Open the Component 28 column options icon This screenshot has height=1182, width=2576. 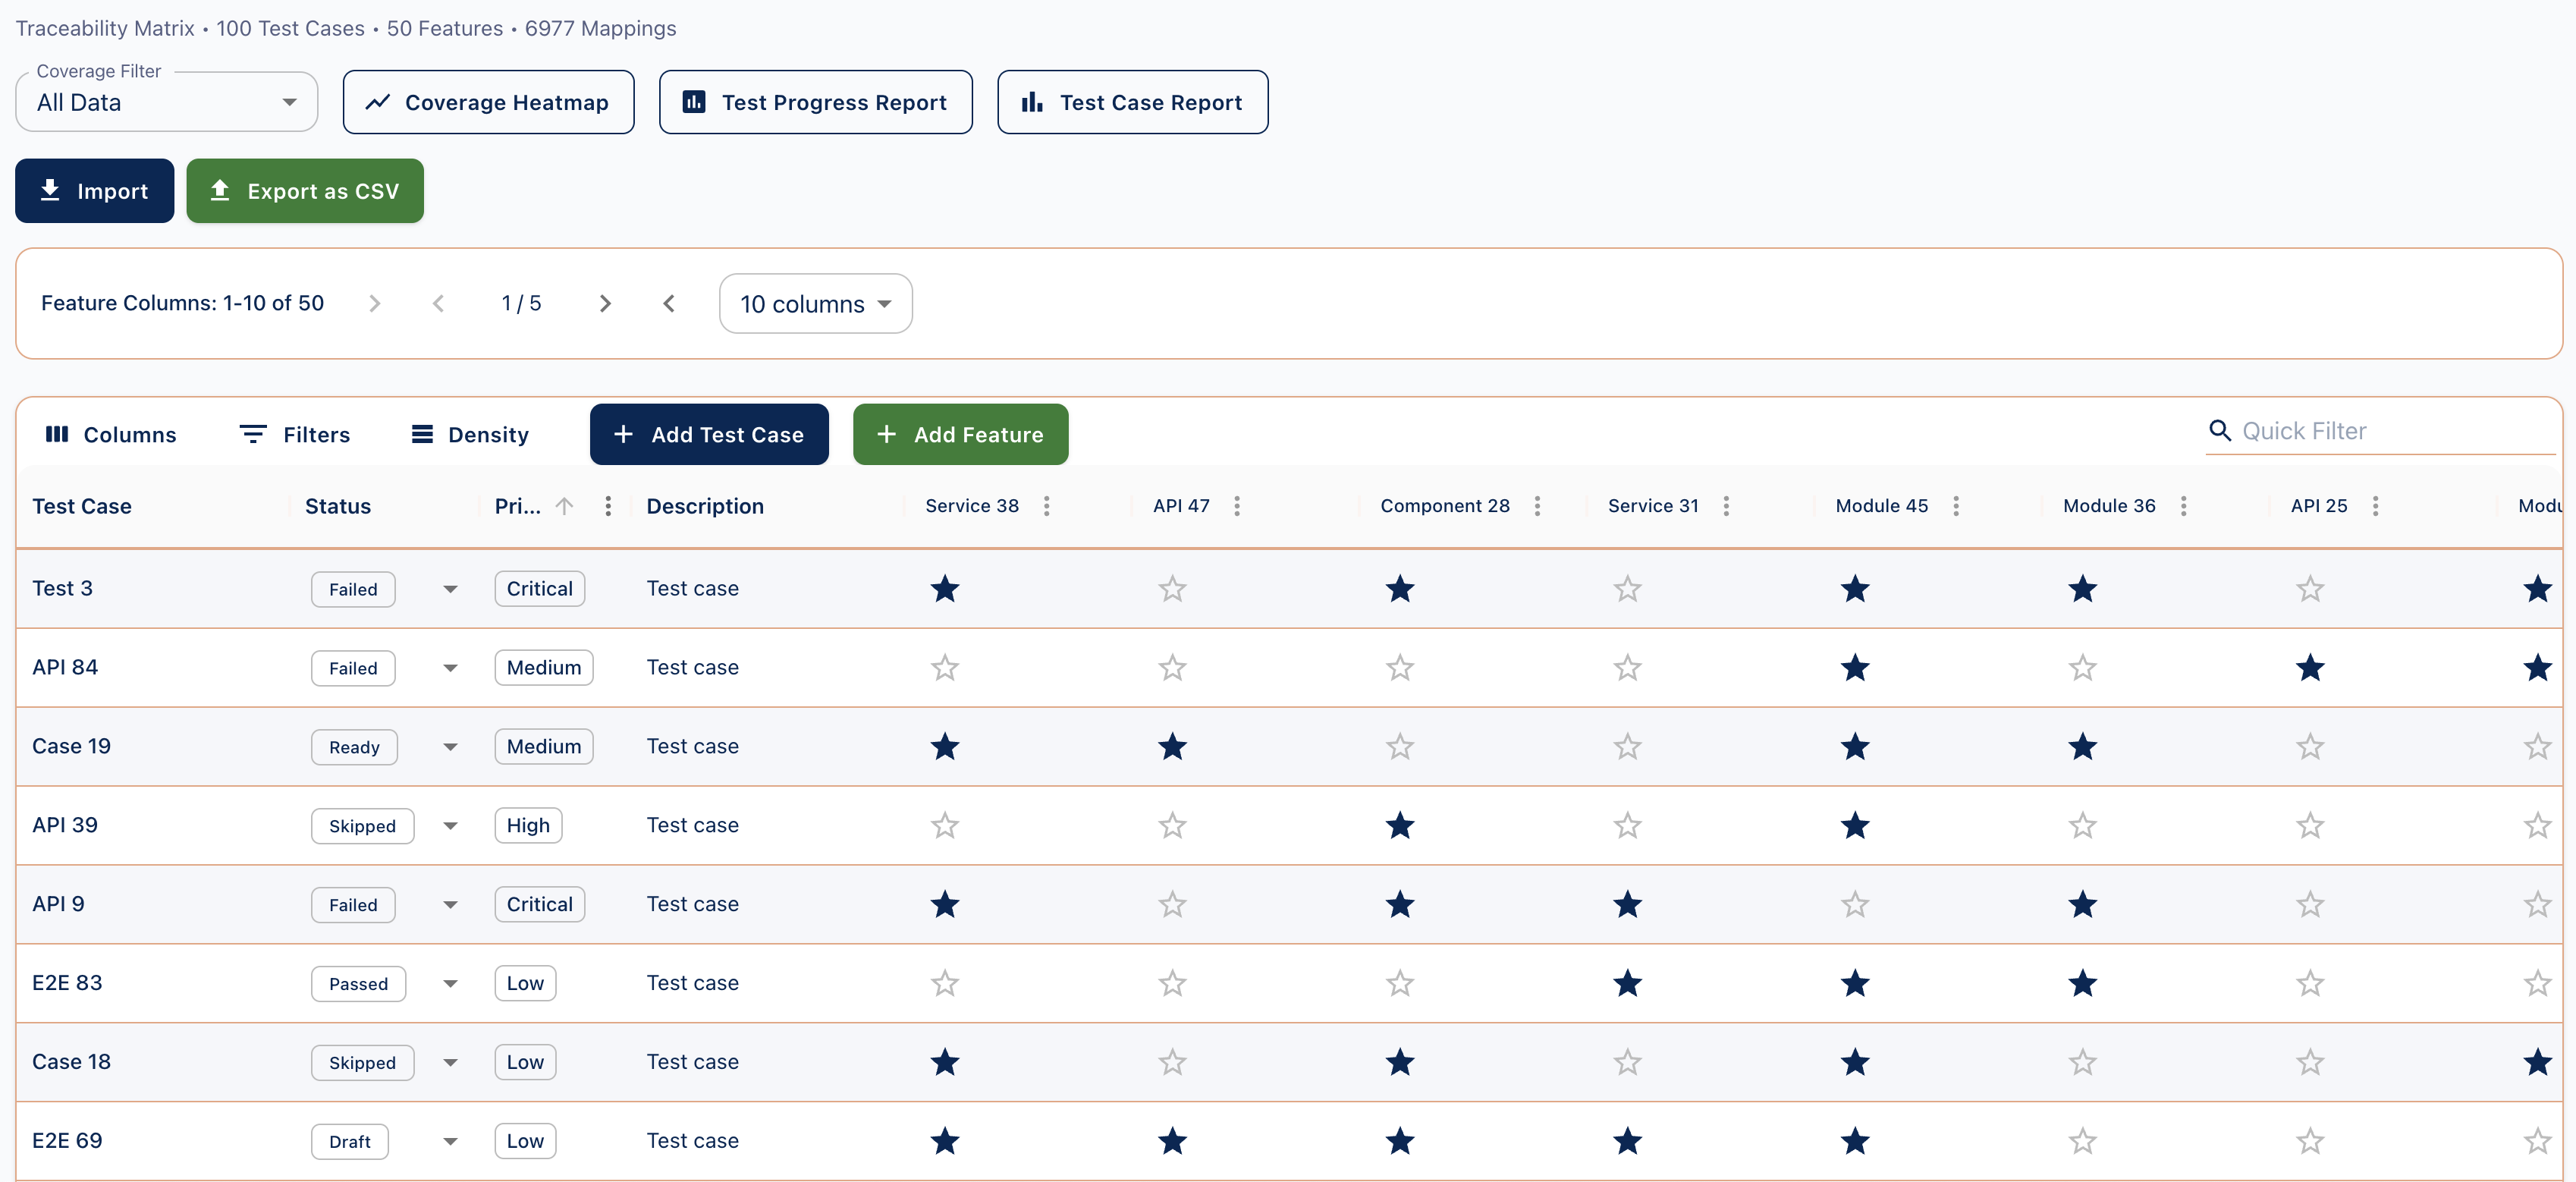tap(1537, 506)
